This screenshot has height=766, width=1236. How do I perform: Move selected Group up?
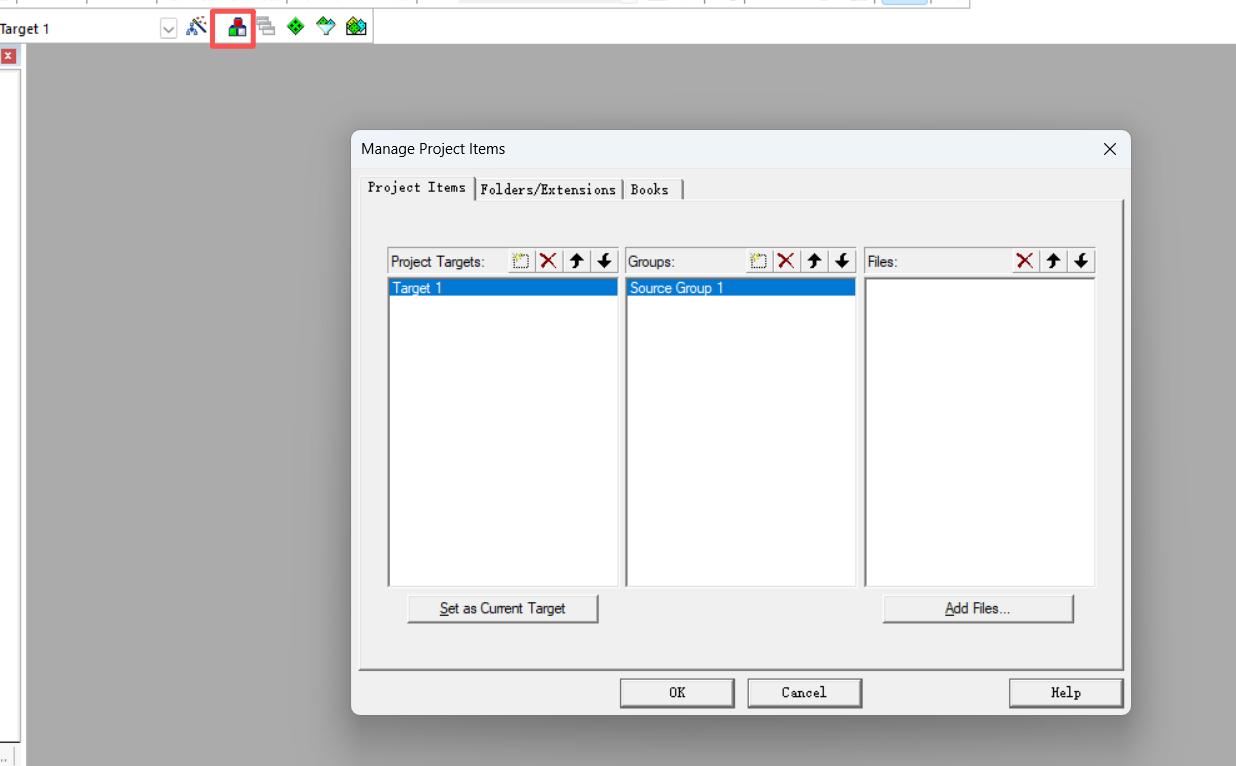[x=814, y=261]
